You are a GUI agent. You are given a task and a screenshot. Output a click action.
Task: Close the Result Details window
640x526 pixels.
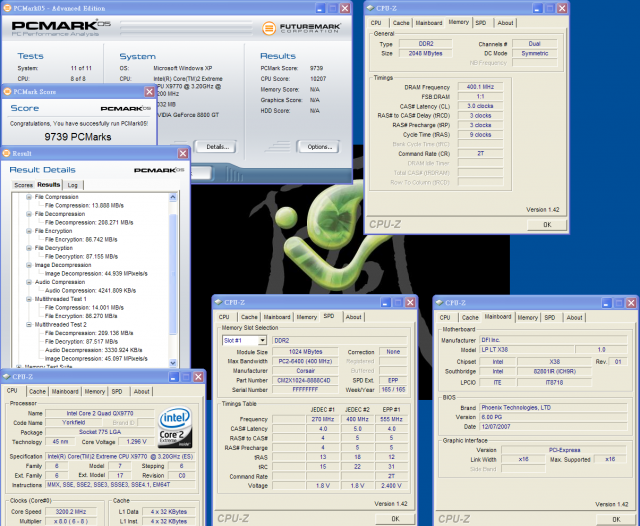click(183, 153)
